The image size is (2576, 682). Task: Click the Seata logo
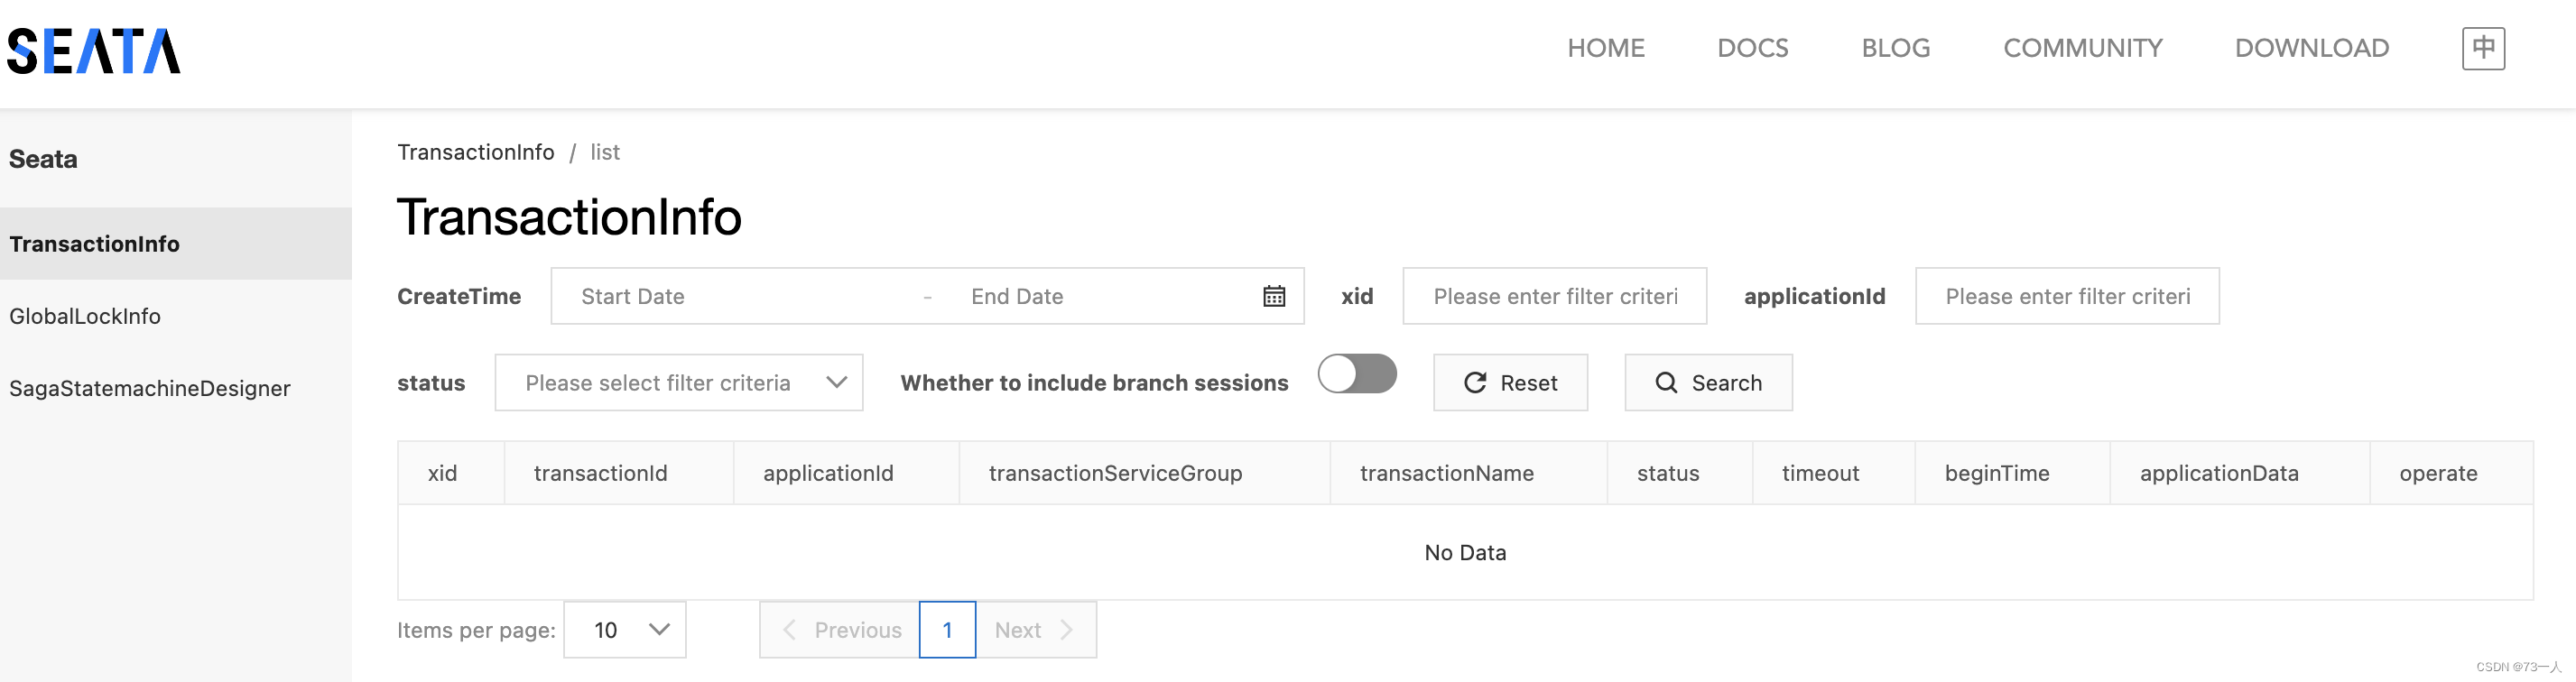(94, 51)
